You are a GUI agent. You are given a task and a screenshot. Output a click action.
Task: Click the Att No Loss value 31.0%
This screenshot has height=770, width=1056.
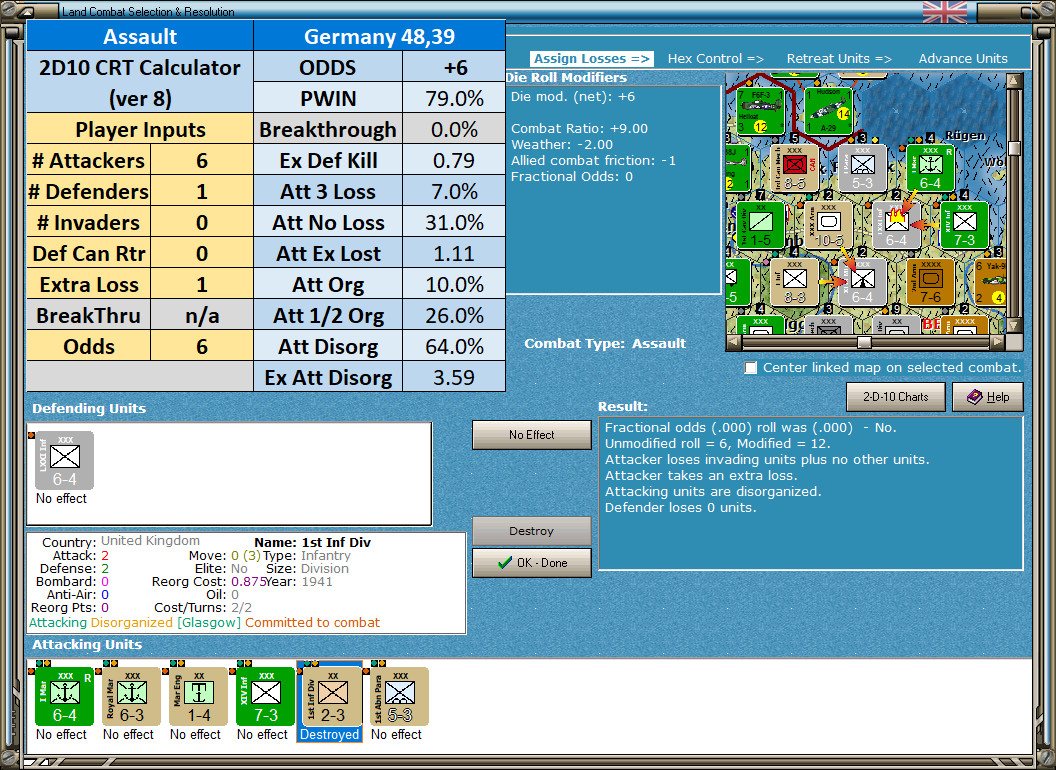coord(454,222)
